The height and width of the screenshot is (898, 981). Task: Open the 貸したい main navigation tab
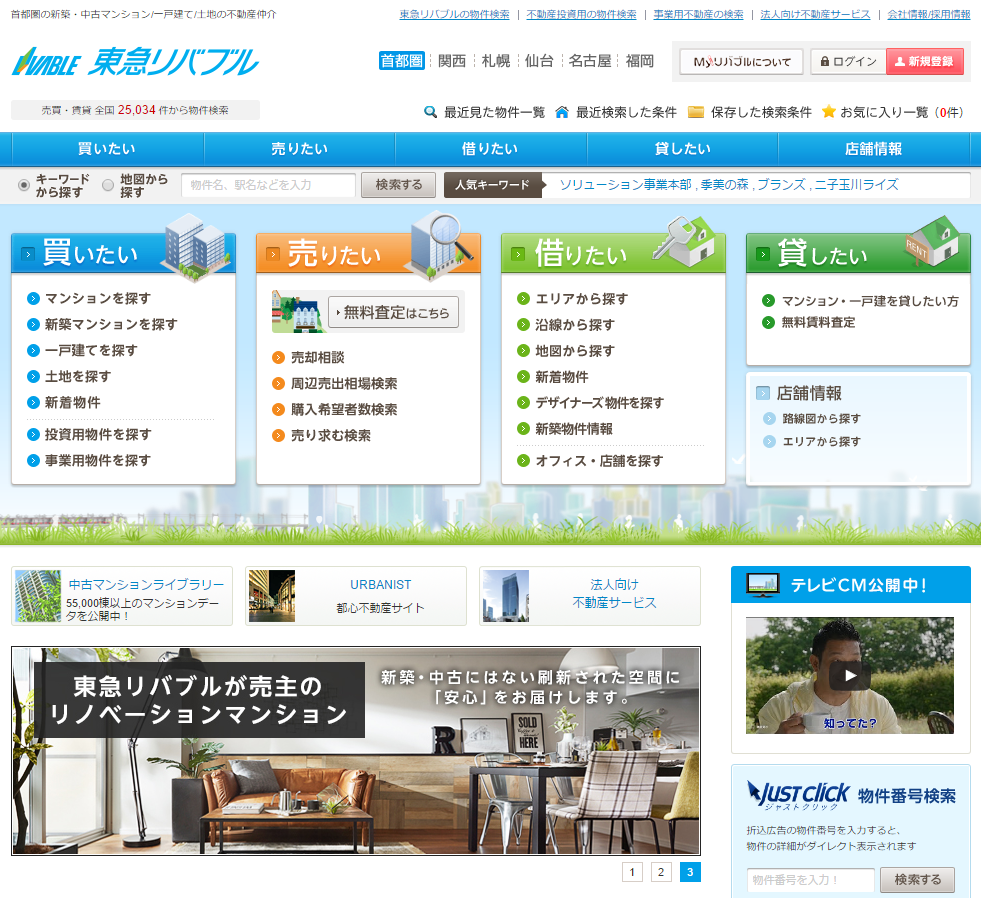683,149
